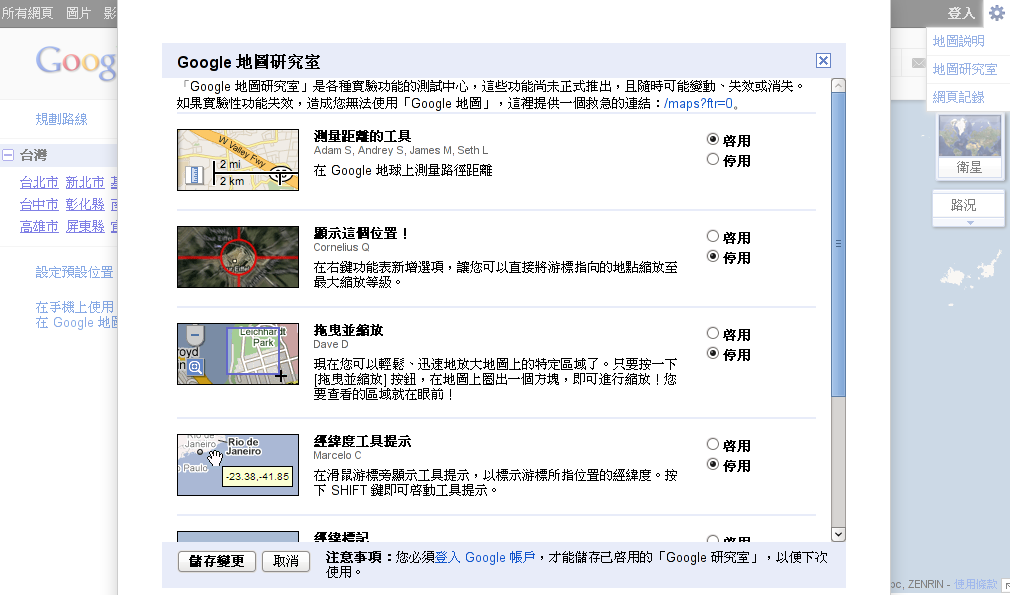
Task: Disable the 測量距離的工具 feature
Action: pos(713,160)
